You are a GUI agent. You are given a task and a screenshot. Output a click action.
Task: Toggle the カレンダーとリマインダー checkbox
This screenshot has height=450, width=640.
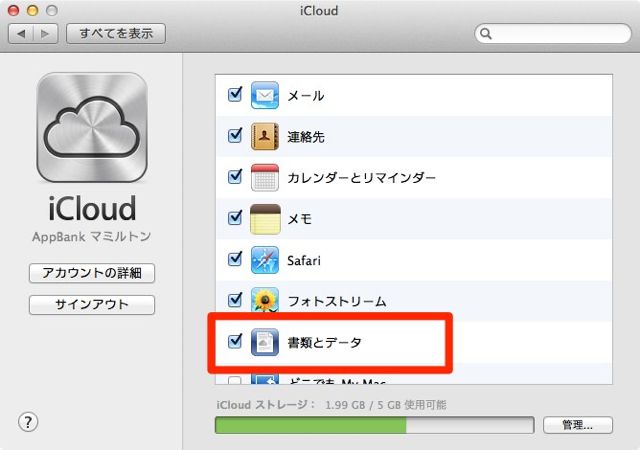pos(235,176)
